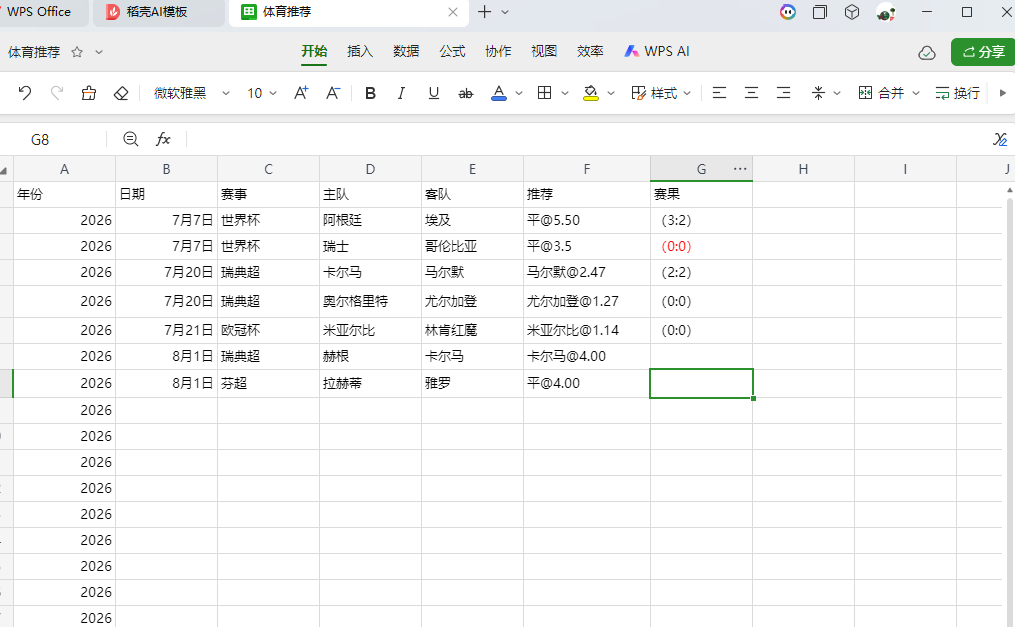Click the colorful AI assistant ring icon
Screen dimensions: 1015x627
tap(788, 12)
